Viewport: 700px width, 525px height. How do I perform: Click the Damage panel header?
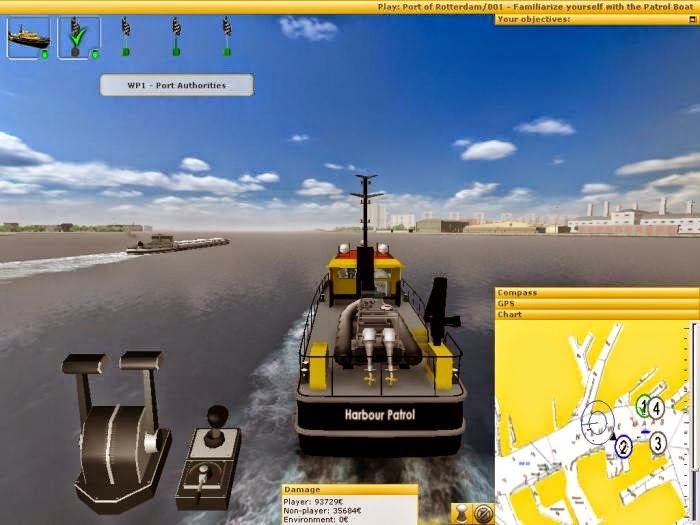tap(350, 490)
